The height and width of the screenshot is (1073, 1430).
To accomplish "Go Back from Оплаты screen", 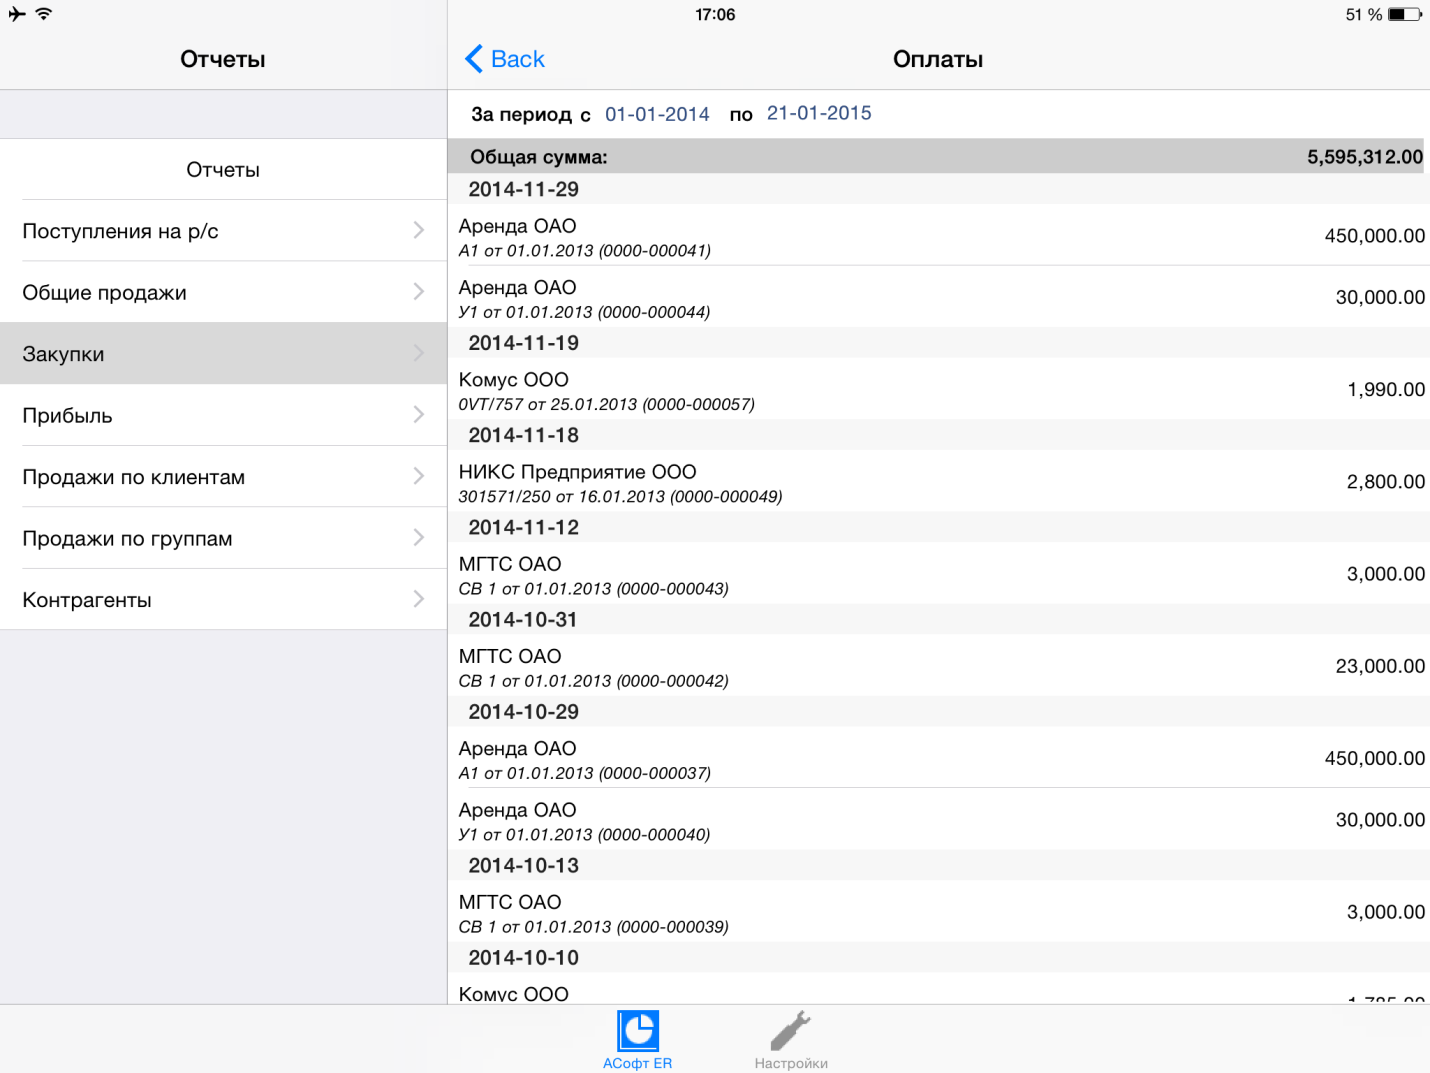I will [505, 59].
